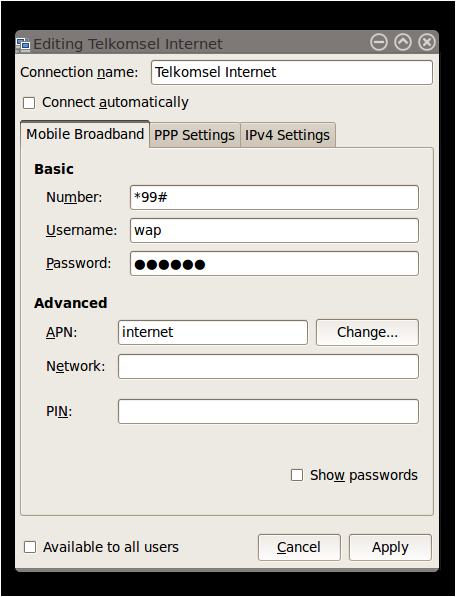
Task: Maximize the Editing Telkomsel Internet window
Action: (x=403, y=42)
